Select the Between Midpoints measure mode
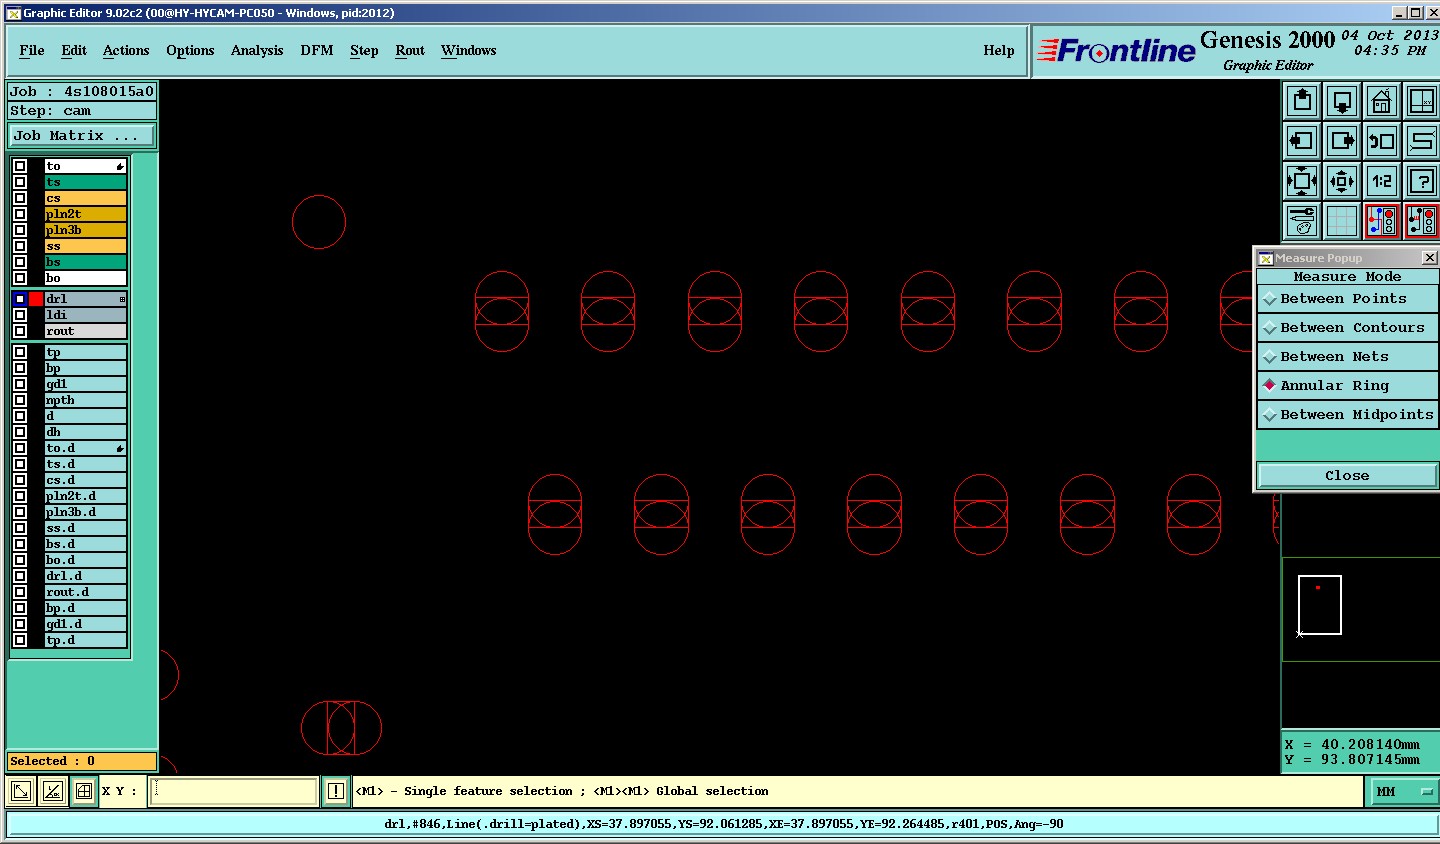 [1347, 414]
